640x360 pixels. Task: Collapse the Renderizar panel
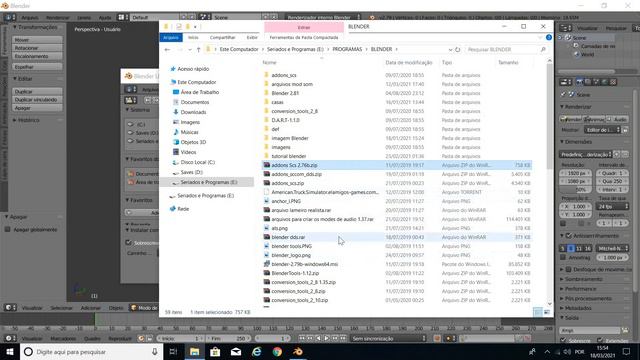click(562, 107)
